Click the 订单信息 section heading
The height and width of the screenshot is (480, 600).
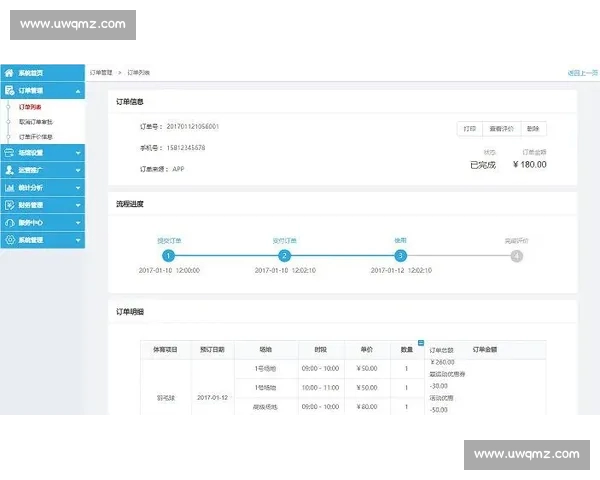coord(130,101)
